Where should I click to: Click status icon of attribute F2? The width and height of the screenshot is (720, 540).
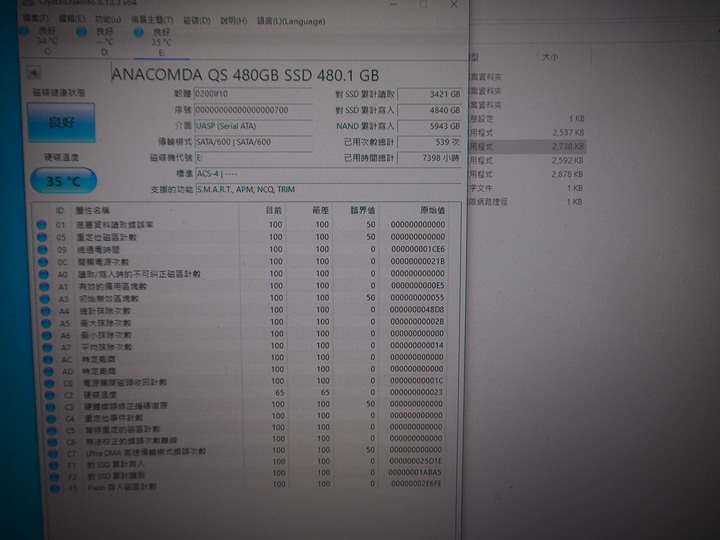(x=54, y=477)
